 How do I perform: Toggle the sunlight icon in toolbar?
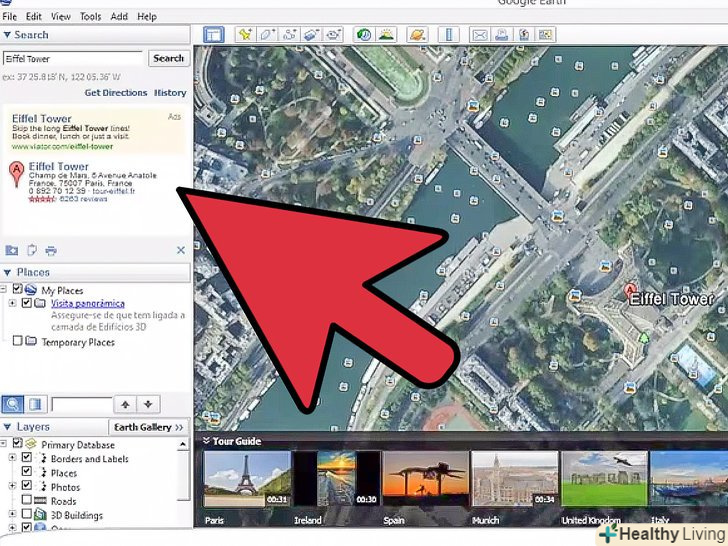385,35
